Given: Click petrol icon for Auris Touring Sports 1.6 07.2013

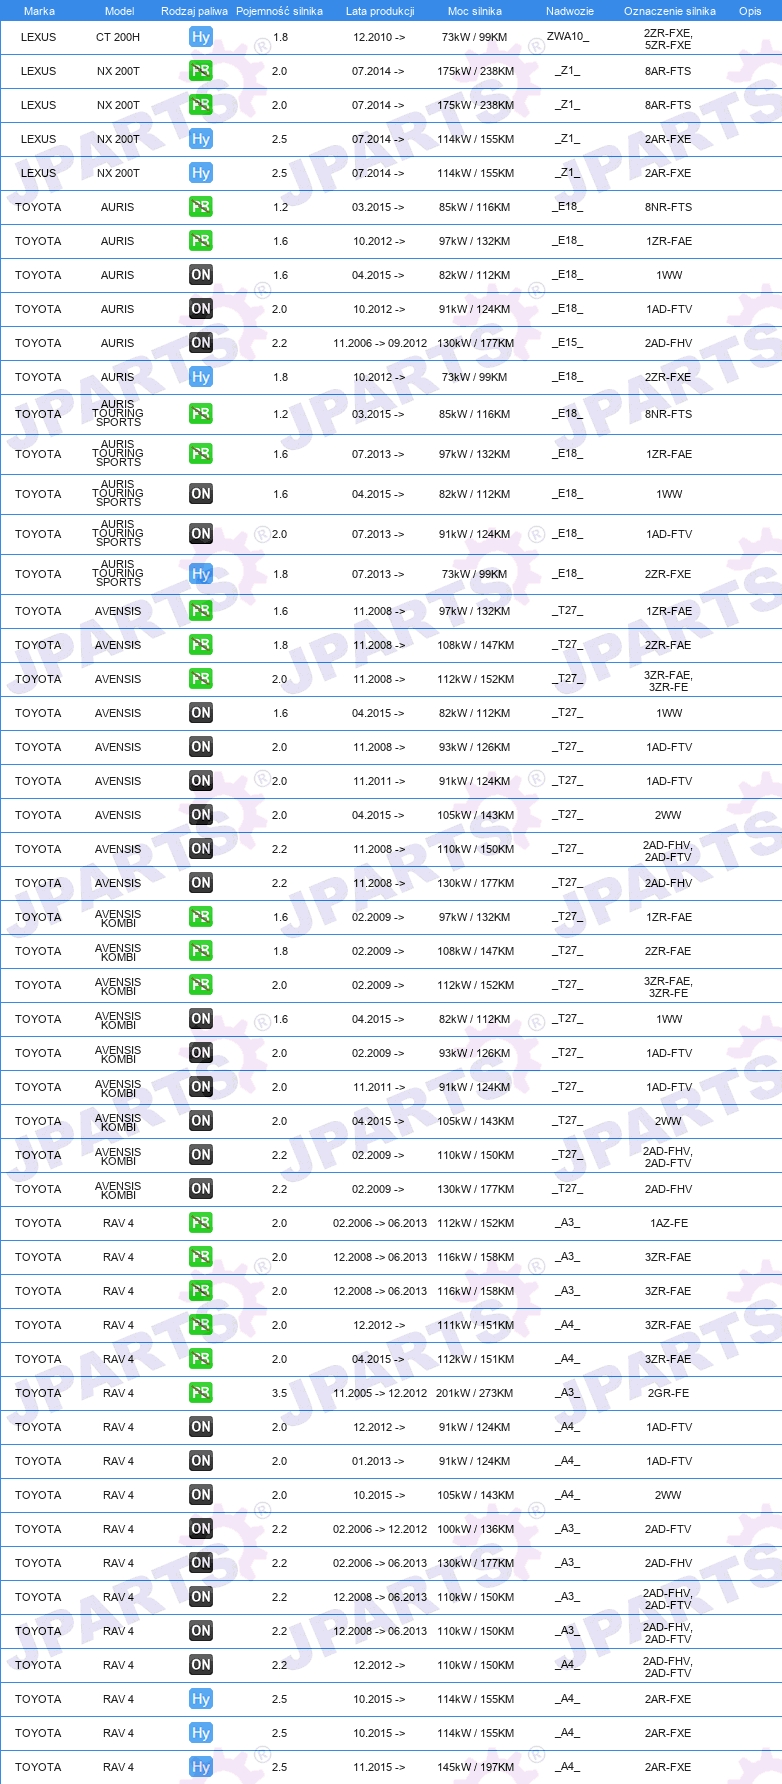Looking at the screenshot, I should (201, 454).
